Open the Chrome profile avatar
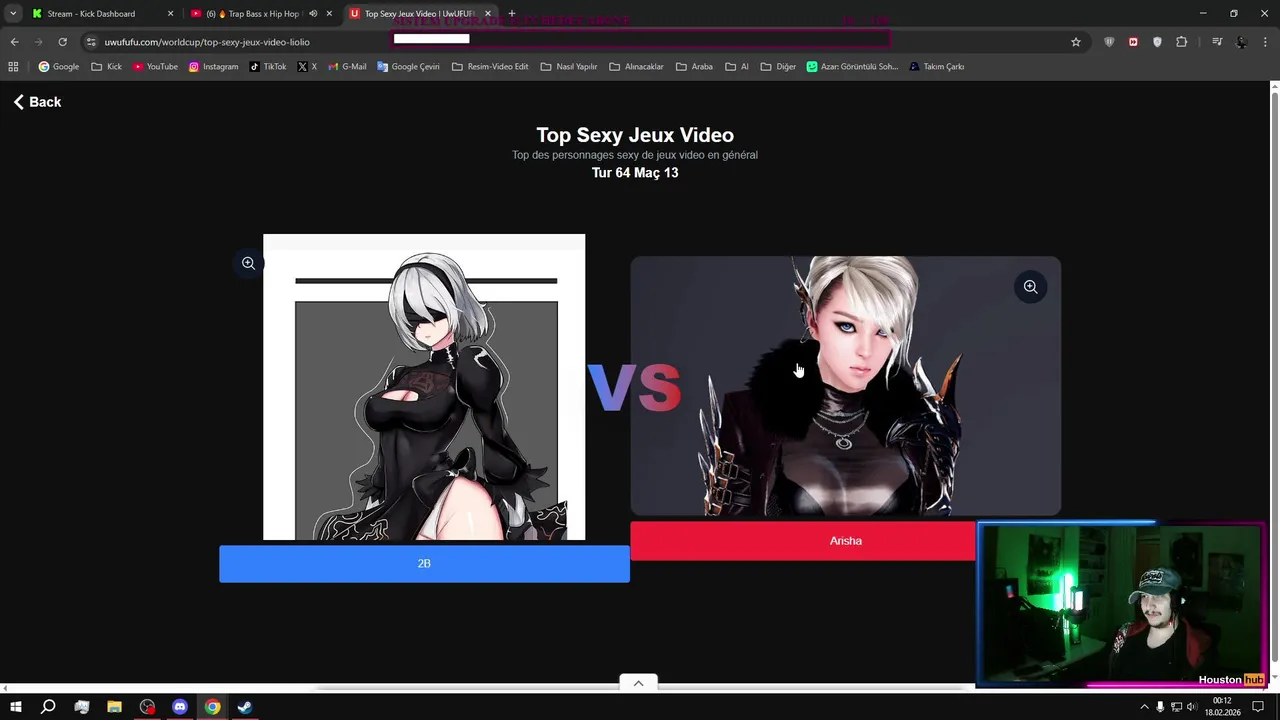 (x=1241, y=42)
